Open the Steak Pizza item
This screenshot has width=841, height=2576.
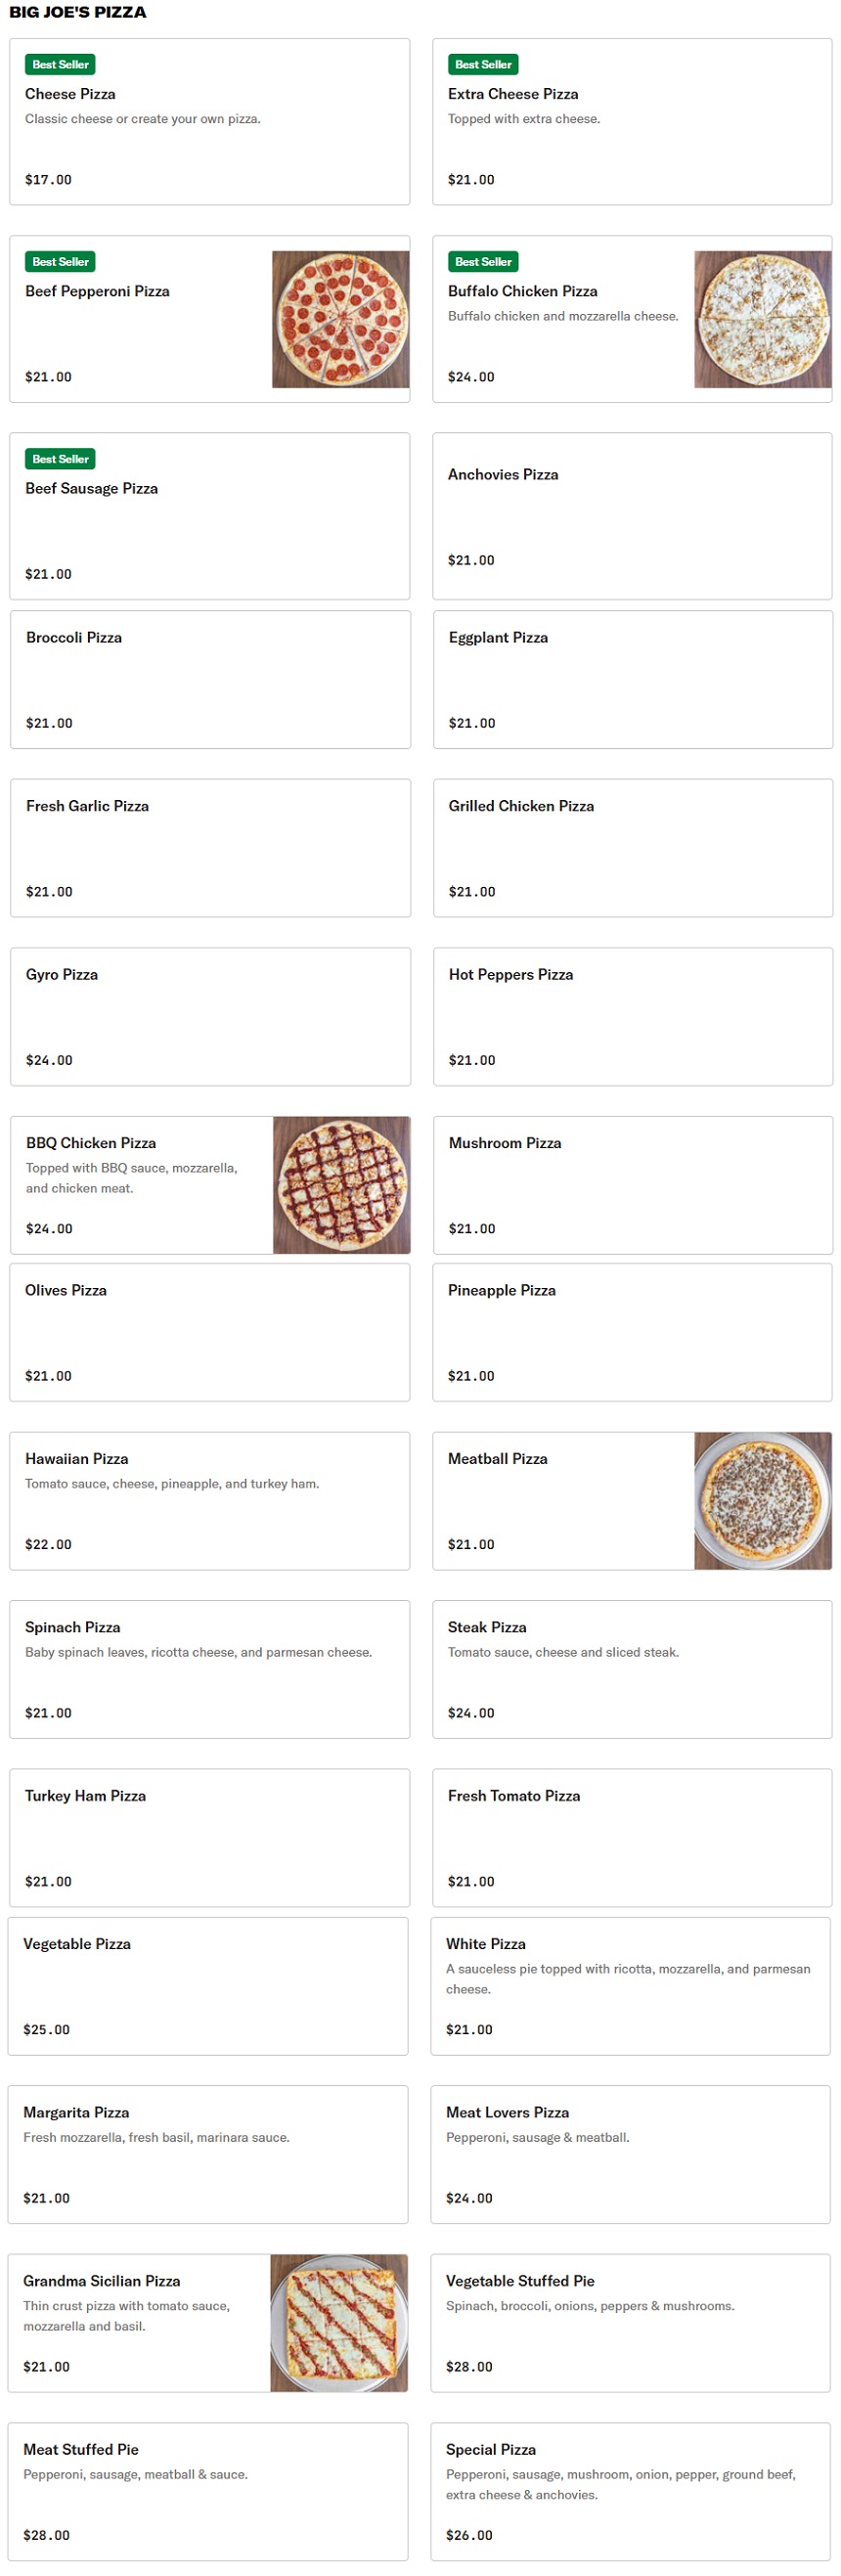pyautogui.click(x=632, y=1668)
